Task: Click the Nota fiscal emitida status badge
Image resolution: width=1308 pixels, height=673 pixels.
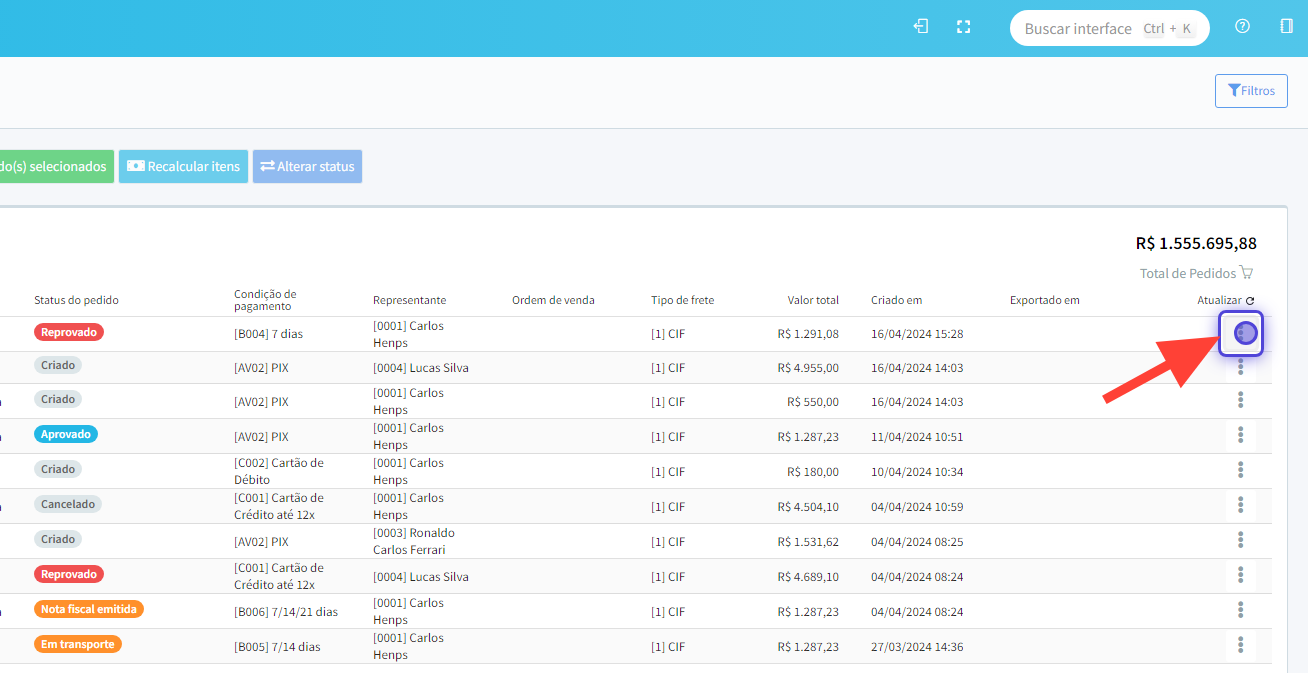Action: 89,609
